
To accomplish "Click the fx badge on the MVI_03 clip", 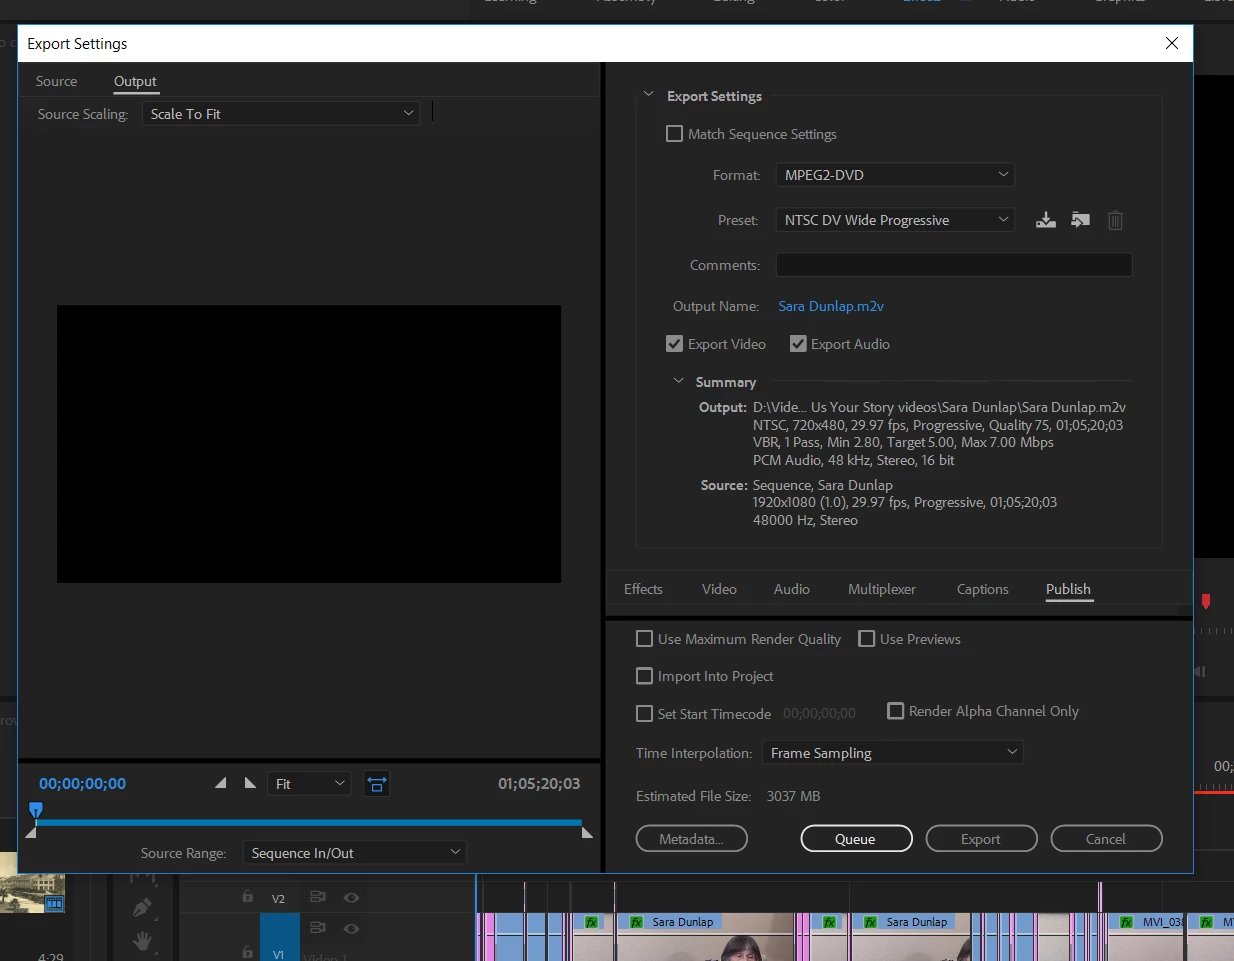I will (1127, 922).
